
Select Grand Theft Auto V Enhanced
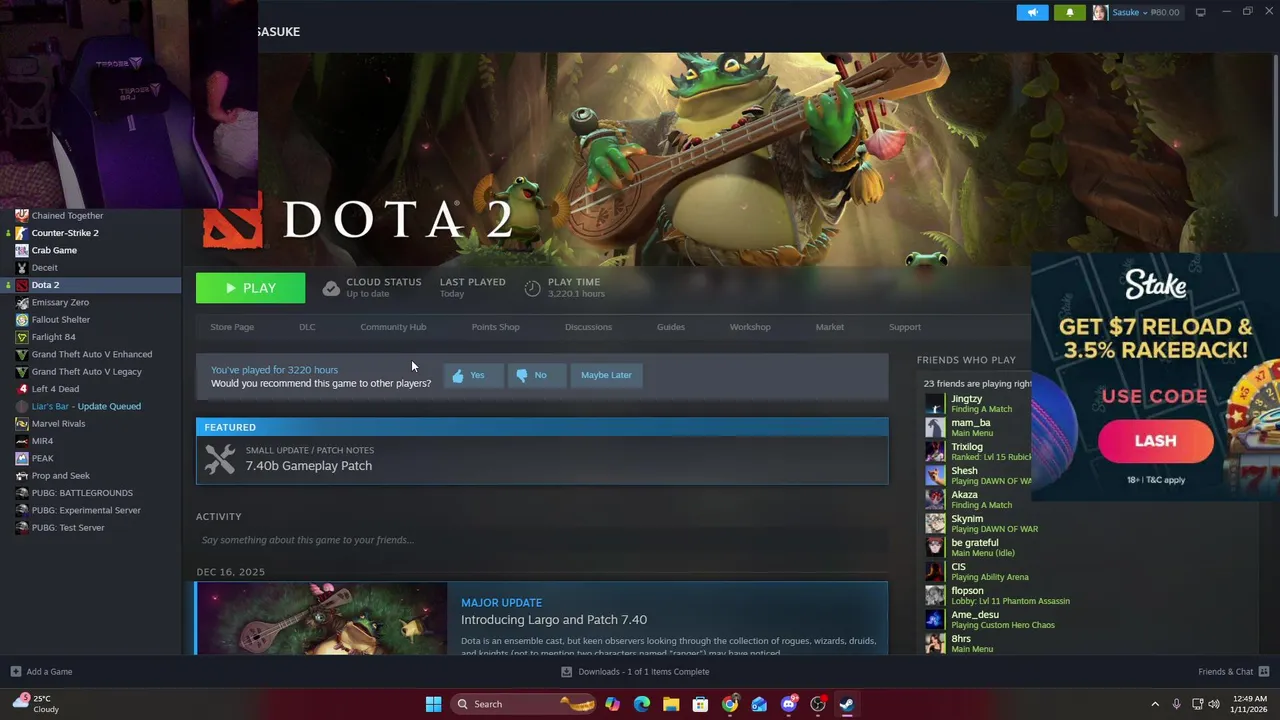[90, 354]
